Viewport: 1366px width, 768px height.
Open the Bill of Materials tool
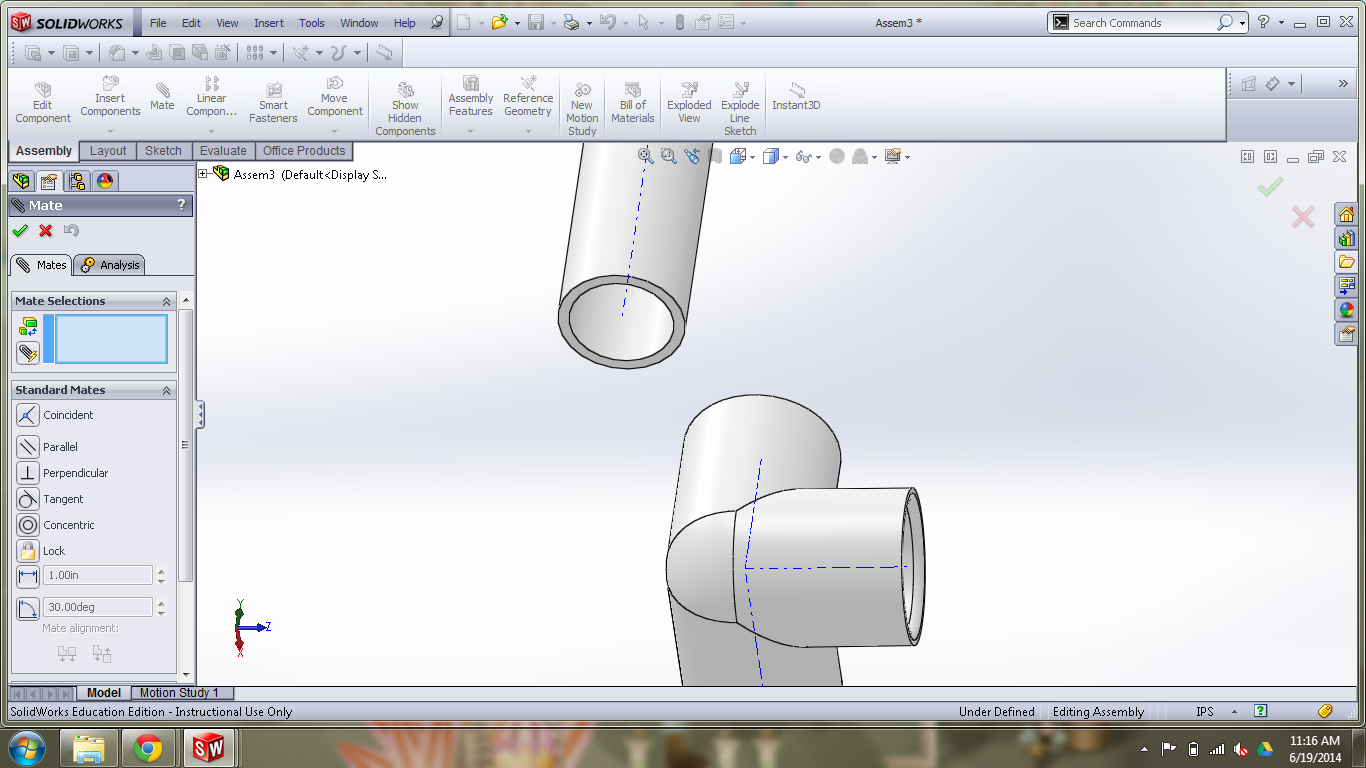click(x=632, y=103)
